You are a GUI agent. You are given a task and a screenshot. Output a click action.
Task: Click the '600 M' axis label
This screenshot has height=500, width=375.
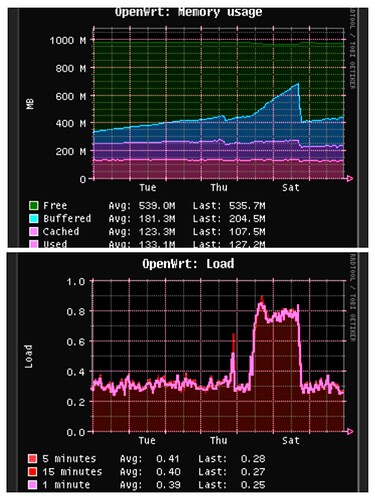(71, 97)
